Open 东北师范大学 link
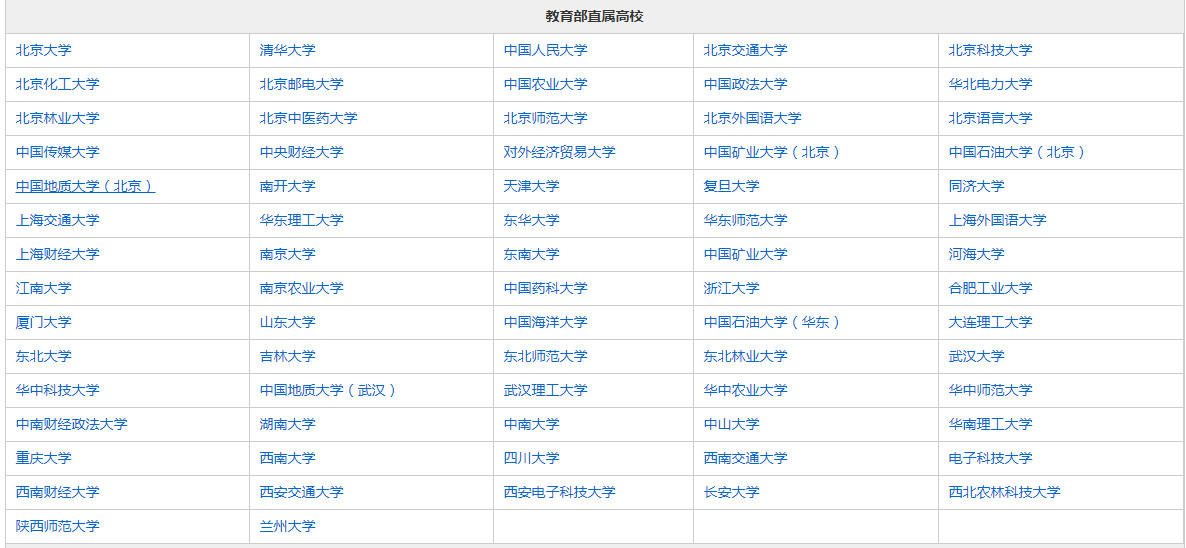This screenshot has width=1186, height=548. 545,357
